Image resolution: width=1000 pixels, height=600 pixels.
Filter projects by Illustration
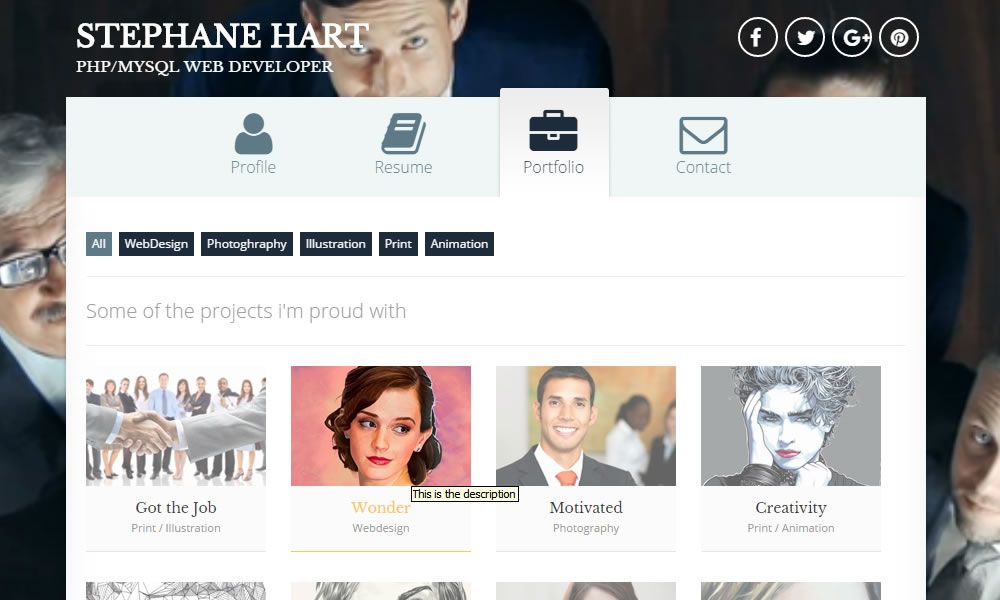(x=335, y=244)
